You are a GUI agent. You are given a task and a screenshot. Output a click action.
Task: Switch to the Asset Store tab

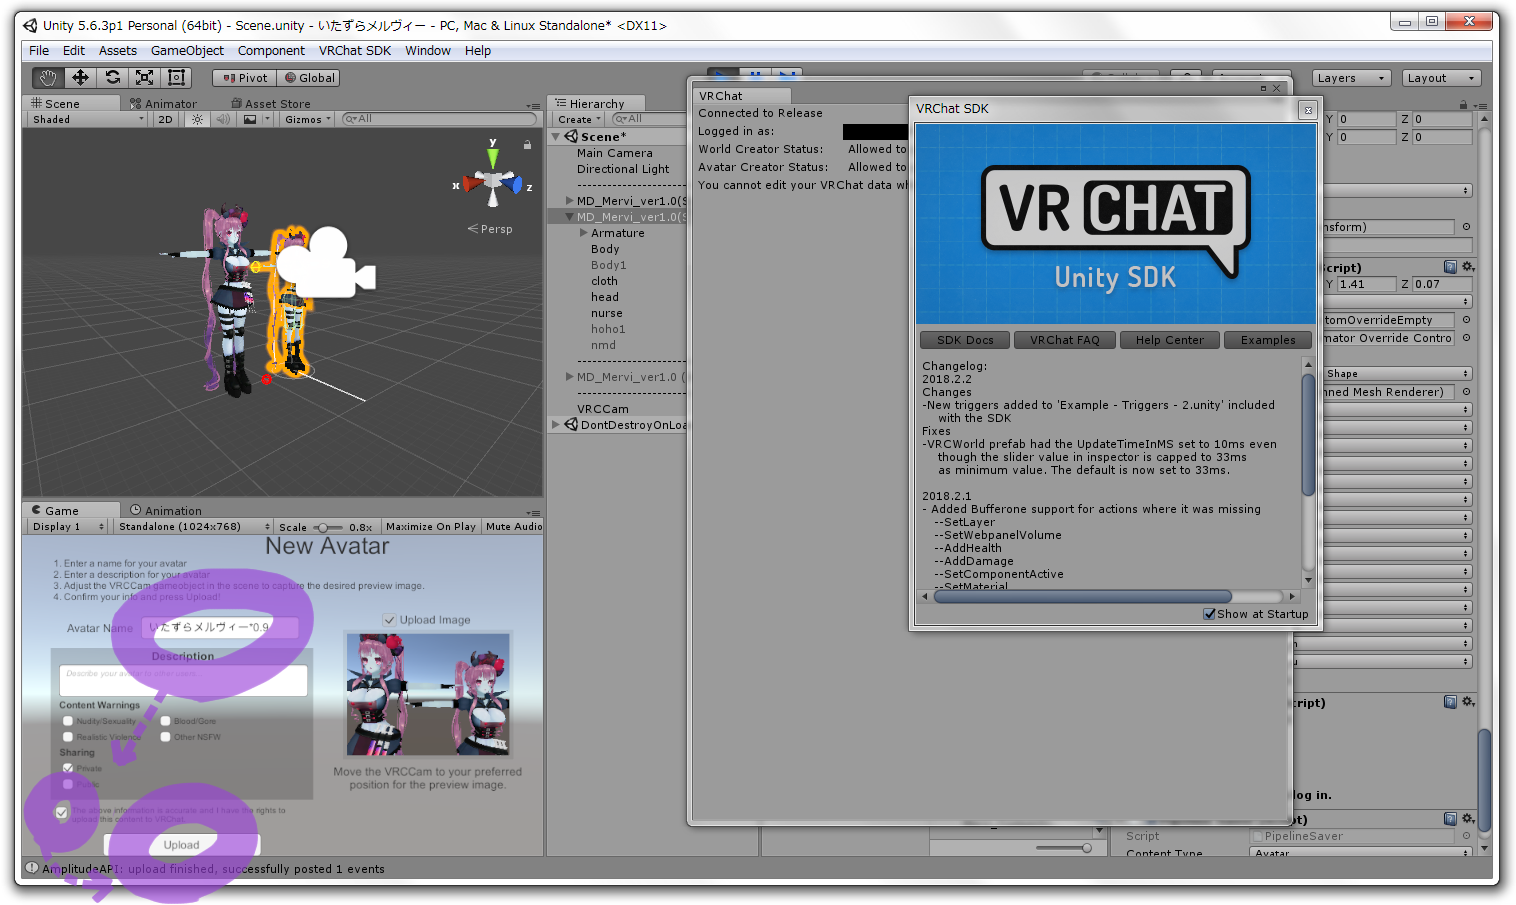(271, 103)
